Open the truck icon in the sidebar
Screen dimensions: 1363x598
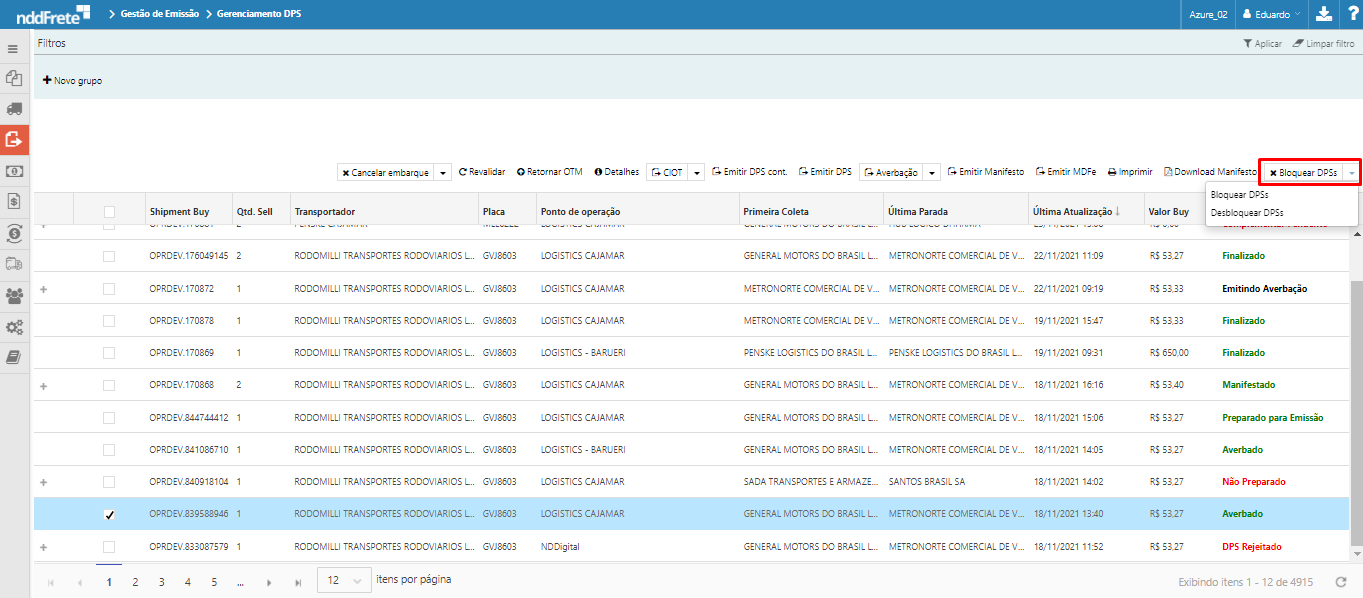[14, 108]
